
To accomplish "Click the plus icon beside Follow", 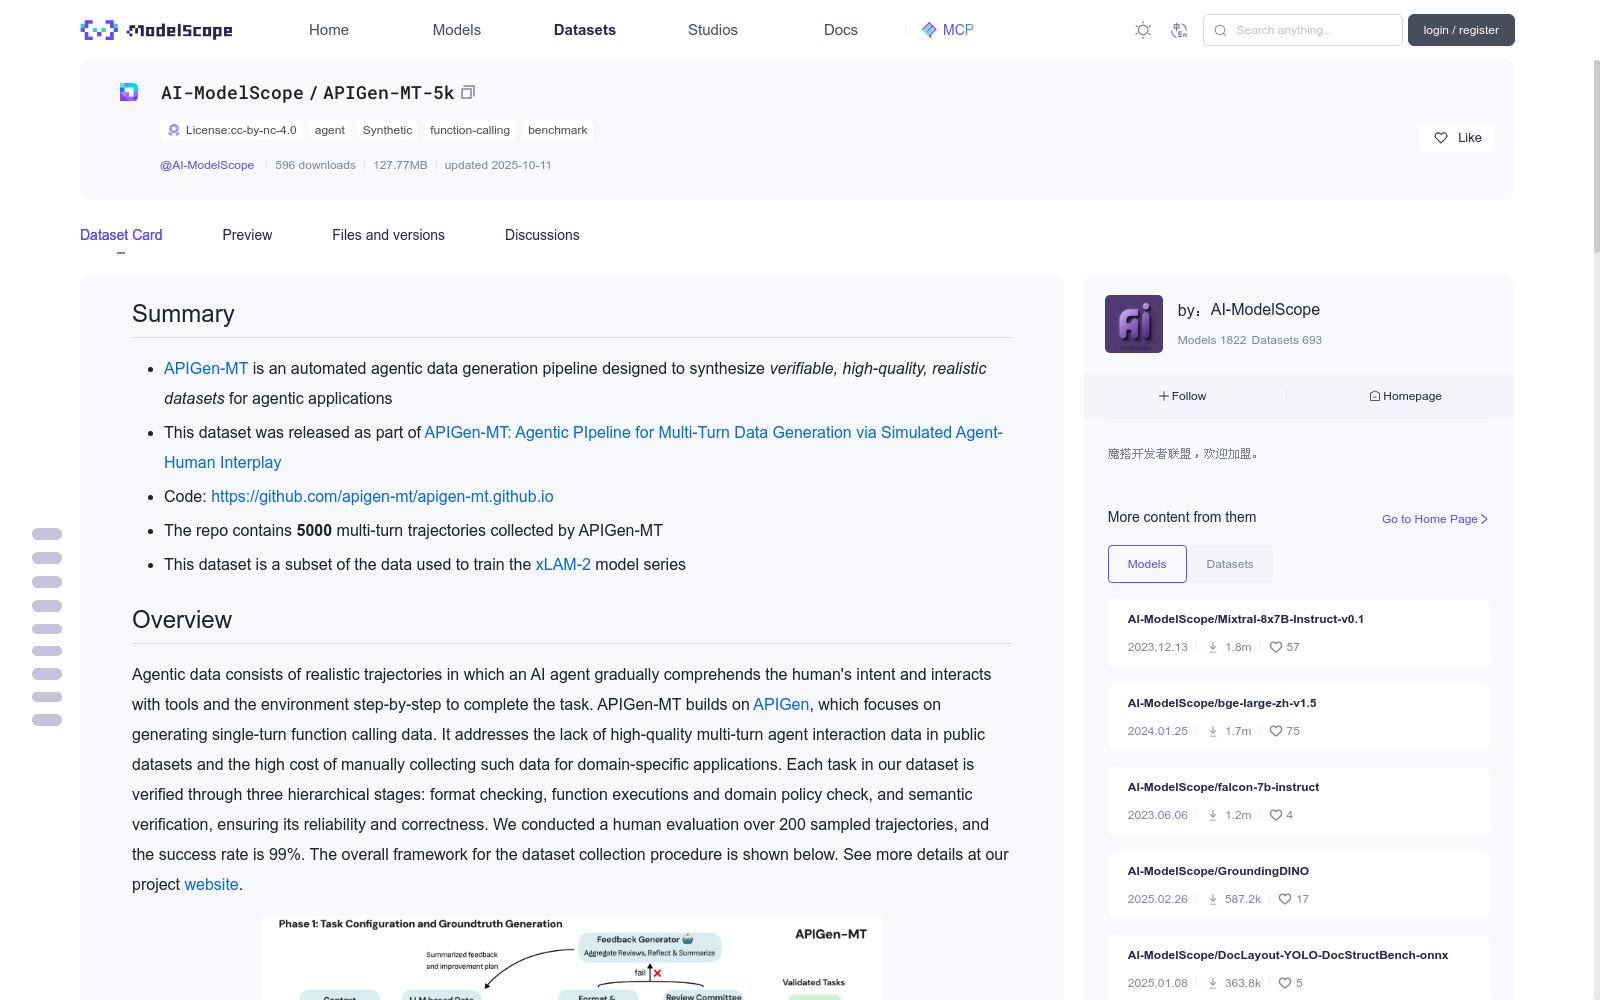I will [1164, 396].
